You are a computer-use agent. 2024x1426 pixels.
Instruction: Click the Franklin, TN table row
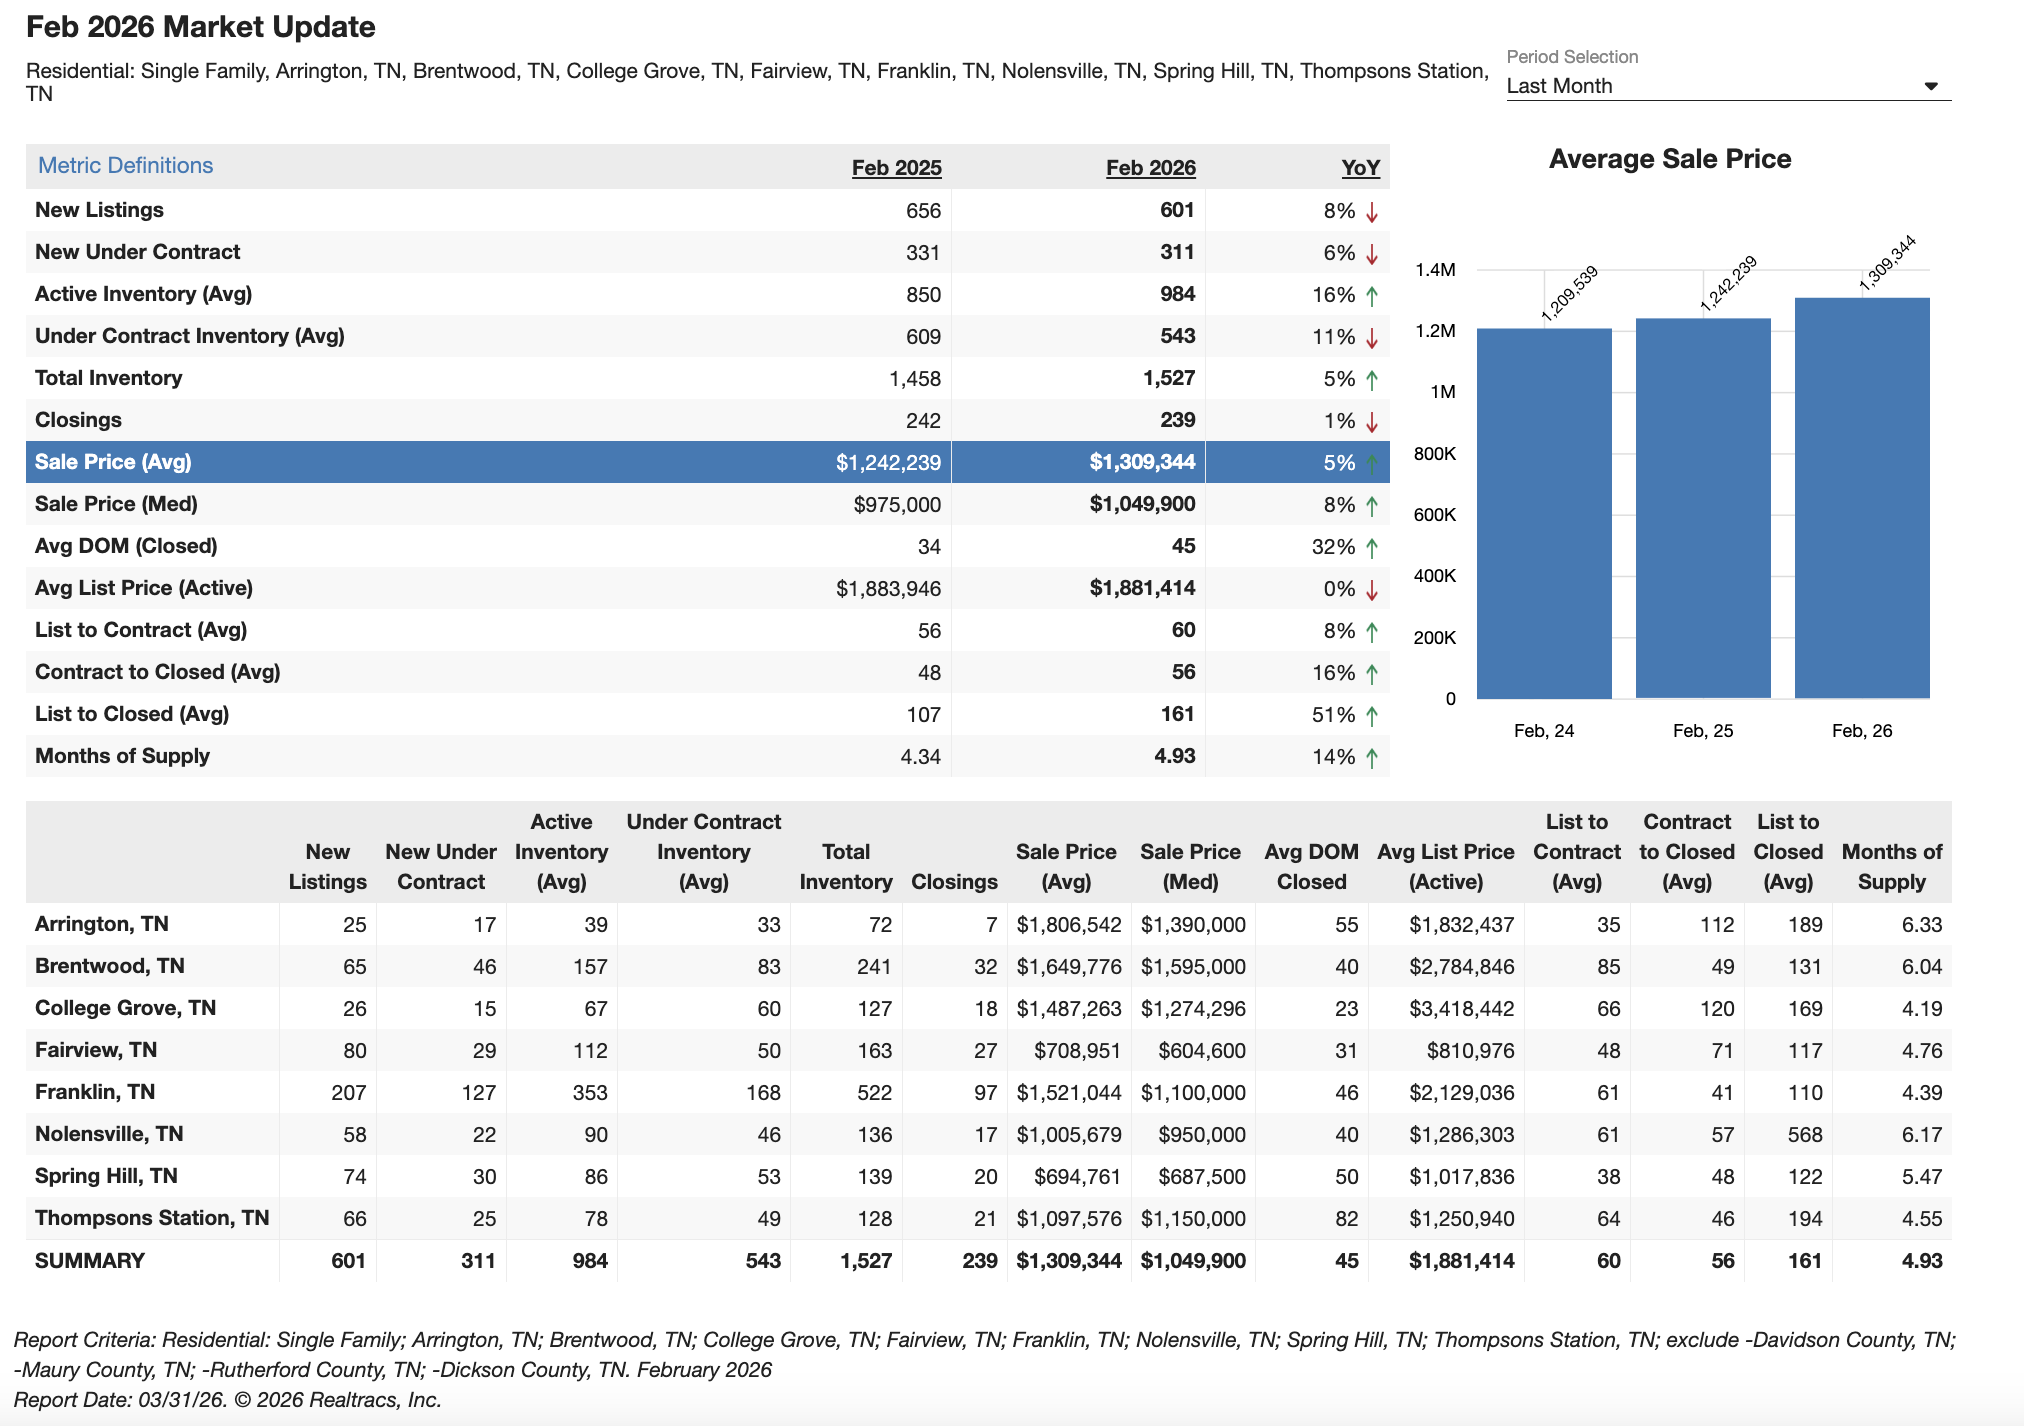pyautogui.click(x=95, y=1092)
